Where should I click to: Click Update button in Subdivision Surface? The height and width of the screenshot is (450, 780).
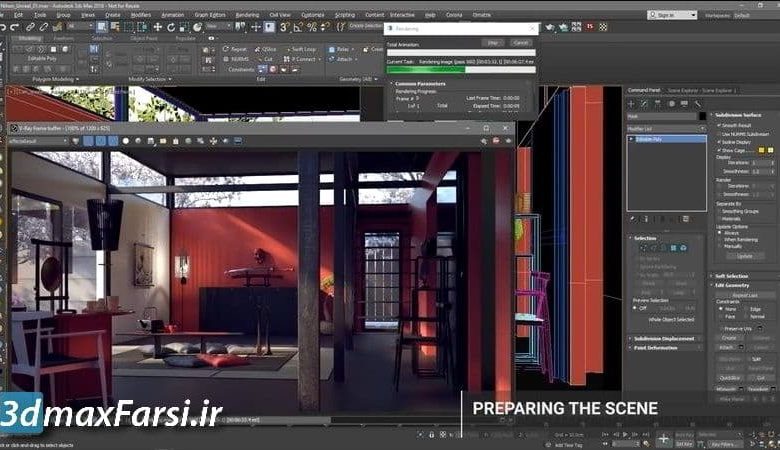[744, 256]
